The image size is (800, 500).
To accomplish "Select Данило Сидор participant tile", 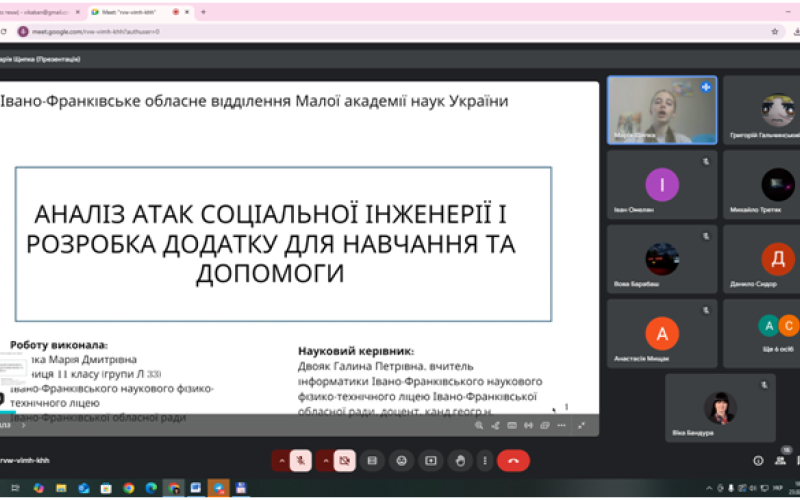I will coord(762,259).
